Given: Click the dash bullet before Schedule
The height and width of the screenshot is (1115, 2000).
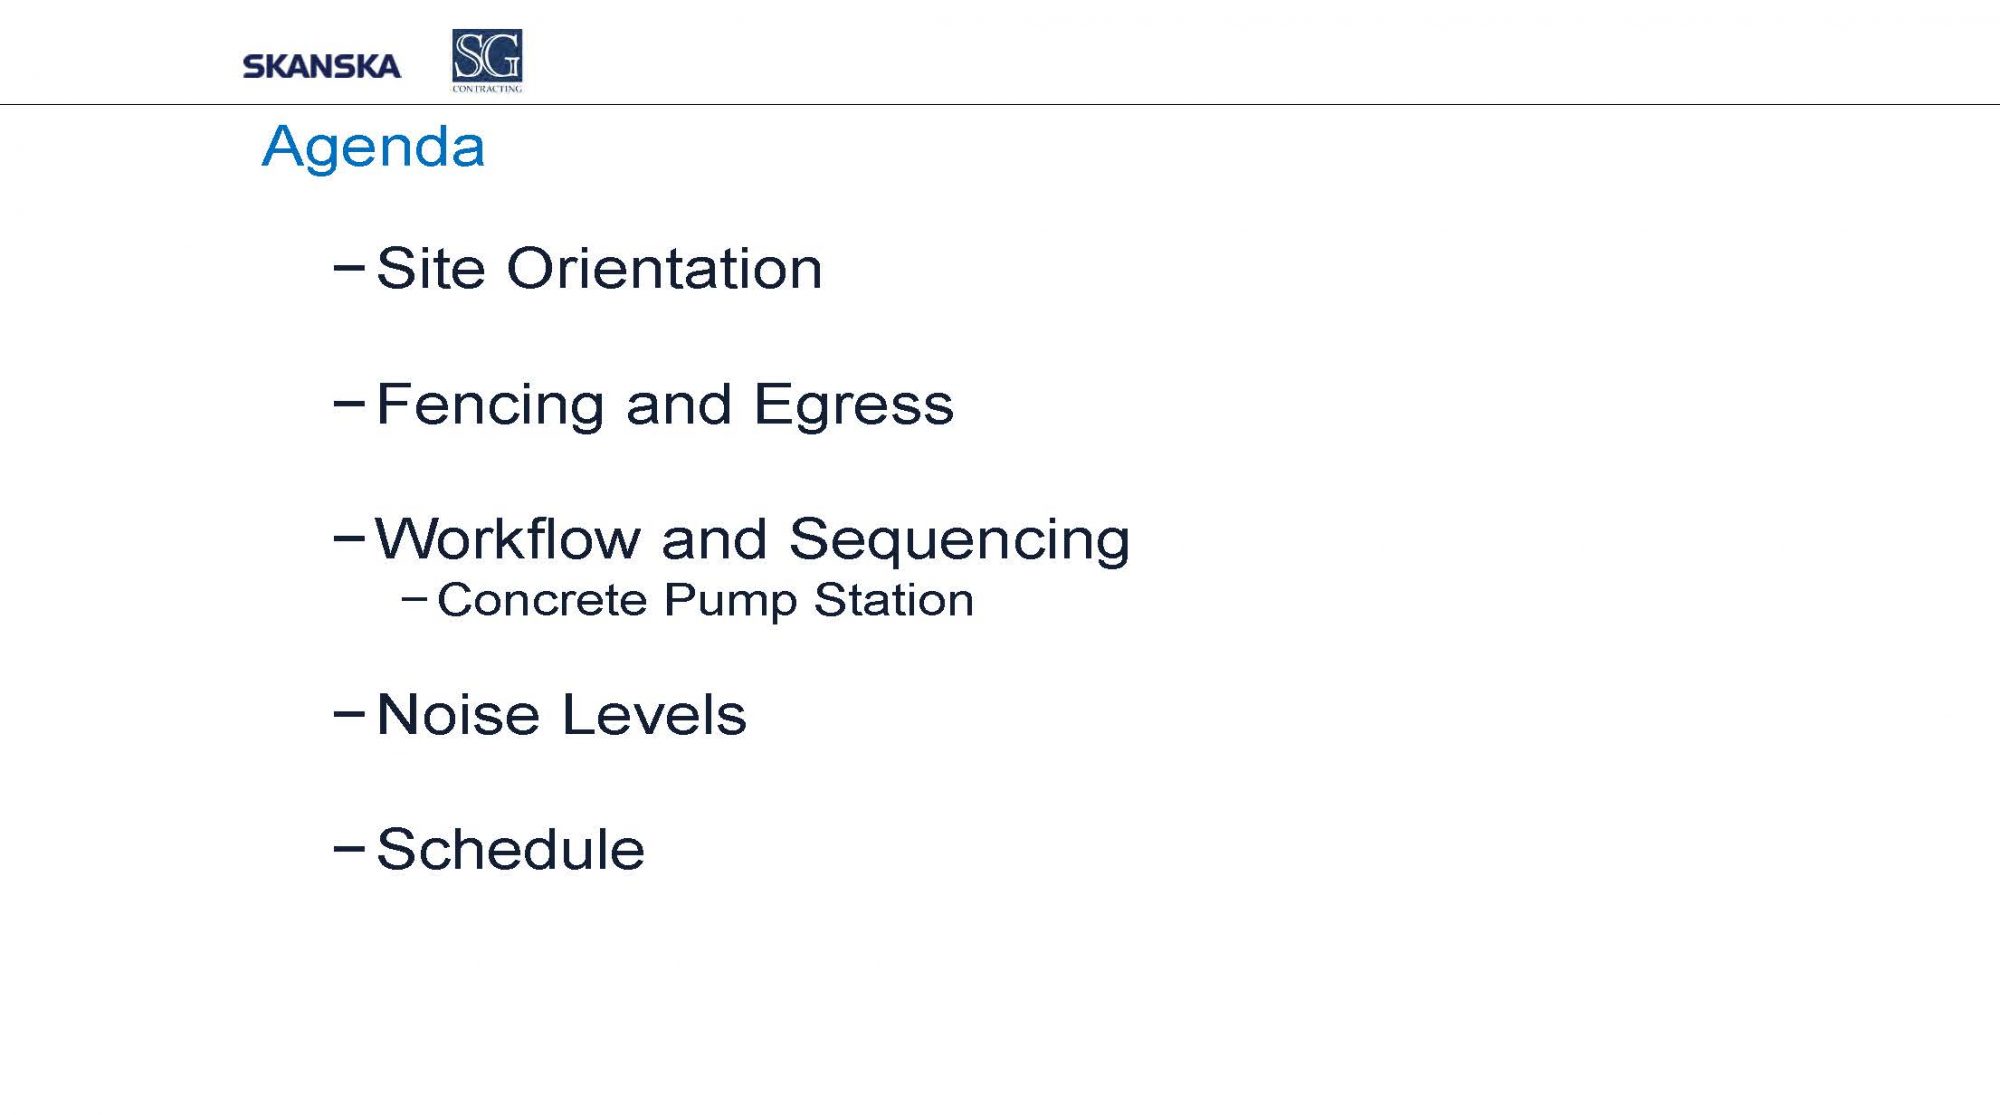Looking at the screenshot, I should pyautogui.click(x=349, y=848).
